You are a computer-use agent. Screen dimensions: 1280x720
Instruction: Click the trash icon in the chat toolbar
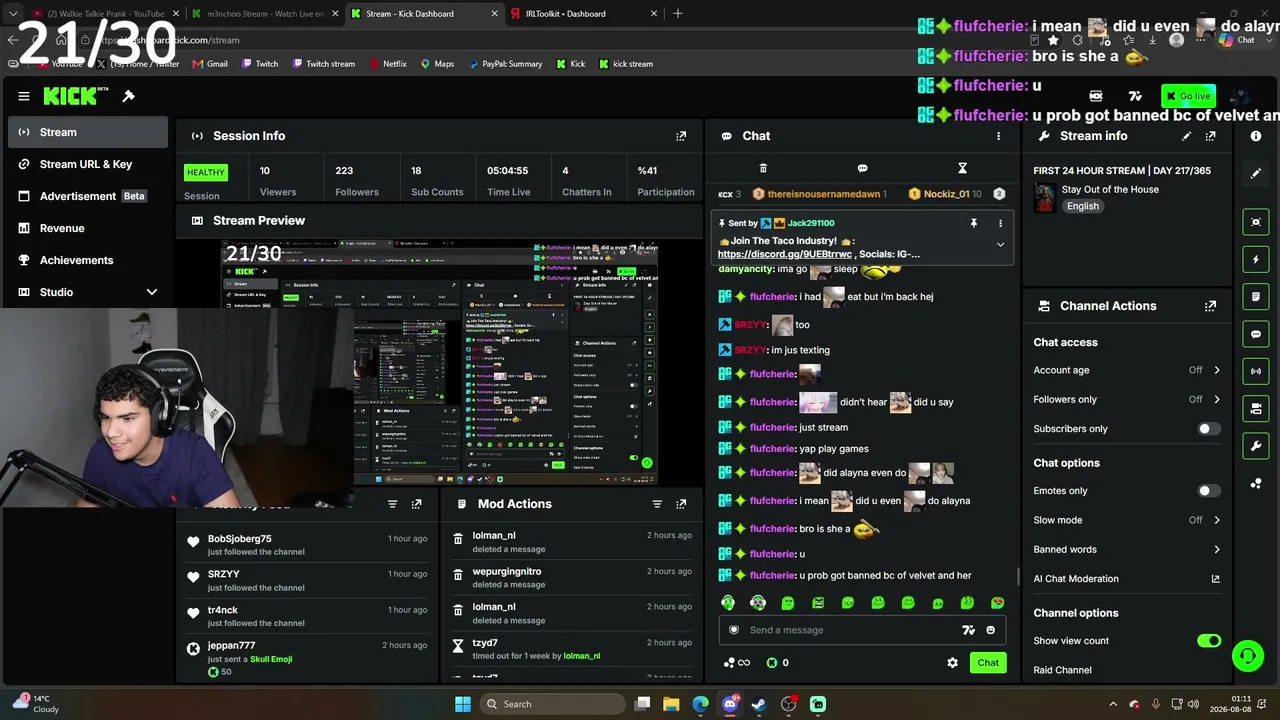pyautogui.click(x=763, y=168)
